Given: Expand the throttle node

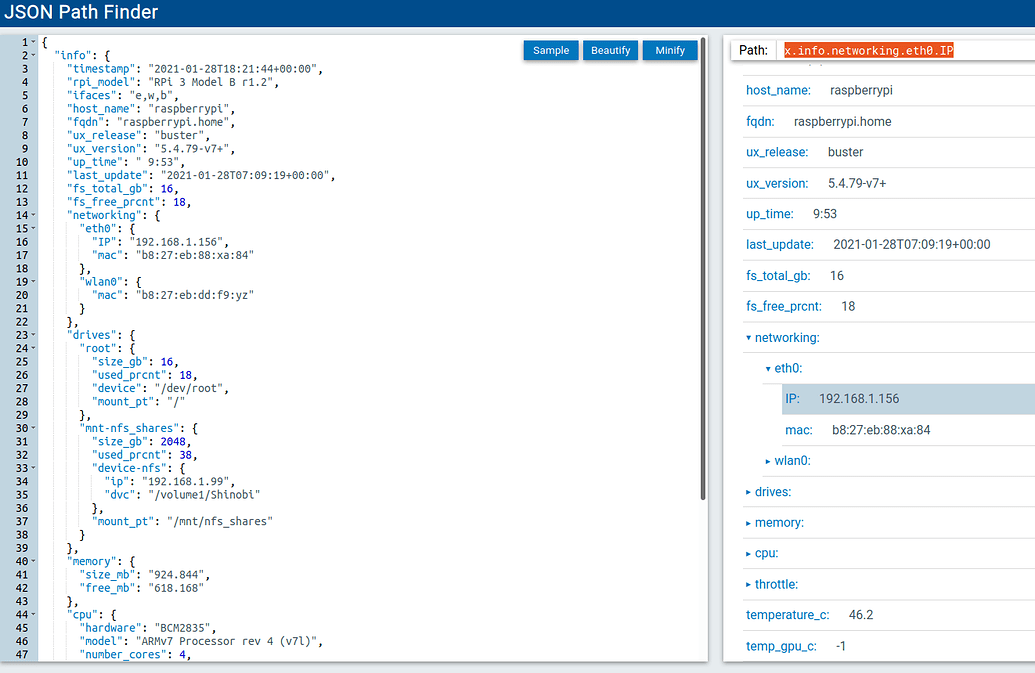Looking at the screenshot, I should pyautogui.click(x=748, y=584).
